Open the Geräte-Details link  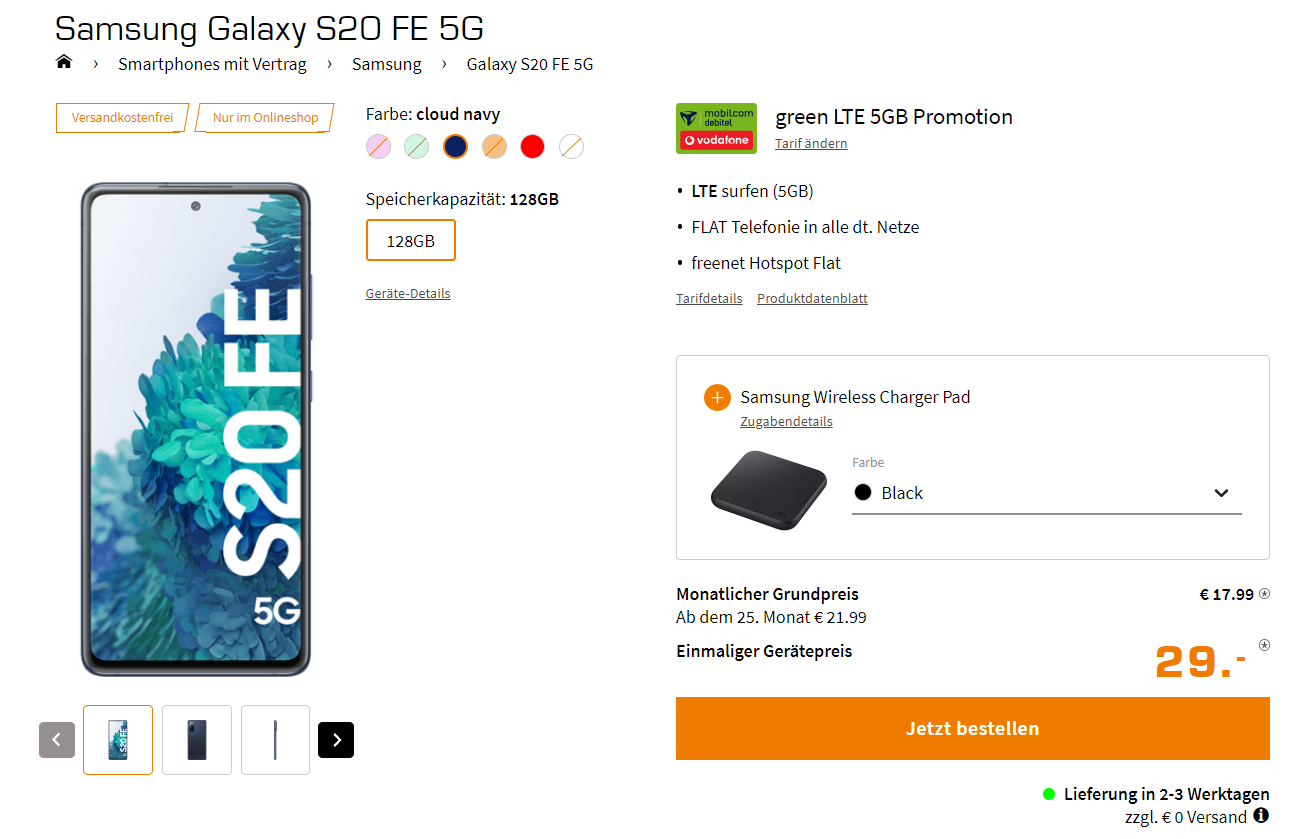tap(408, 293)
